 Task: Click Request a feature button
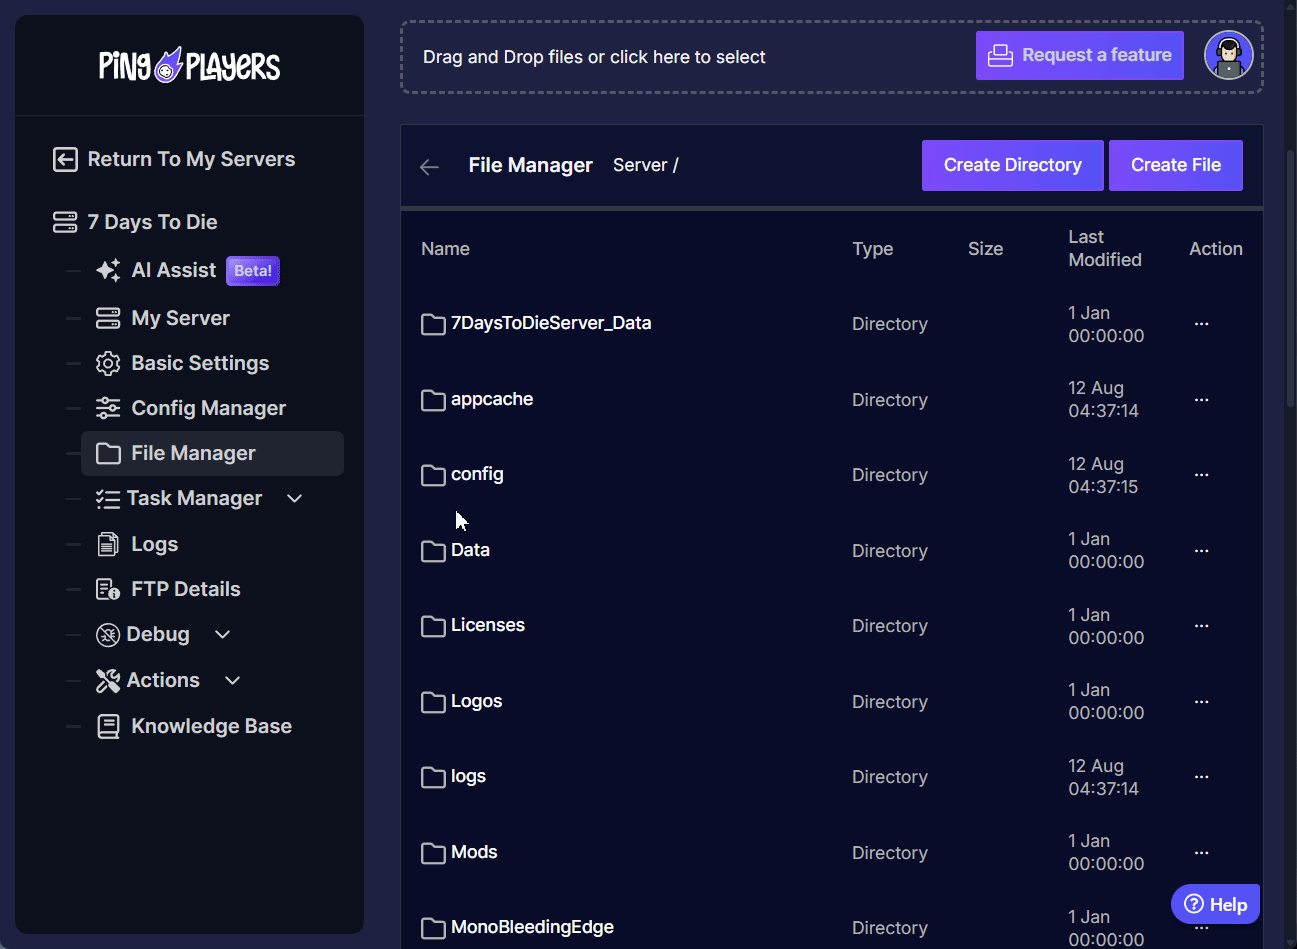click(1080, 55)
